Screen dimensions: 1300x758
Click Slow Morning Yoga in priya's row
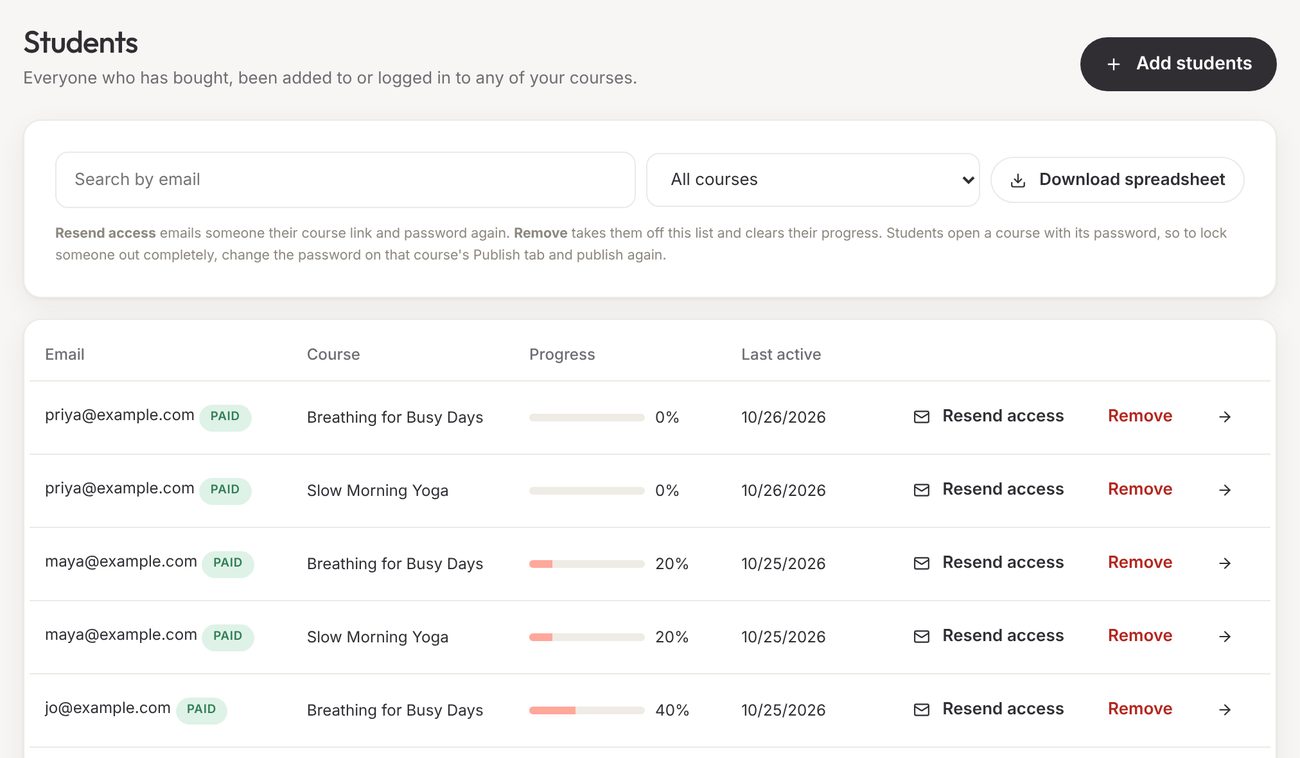(x=378, y=490)
